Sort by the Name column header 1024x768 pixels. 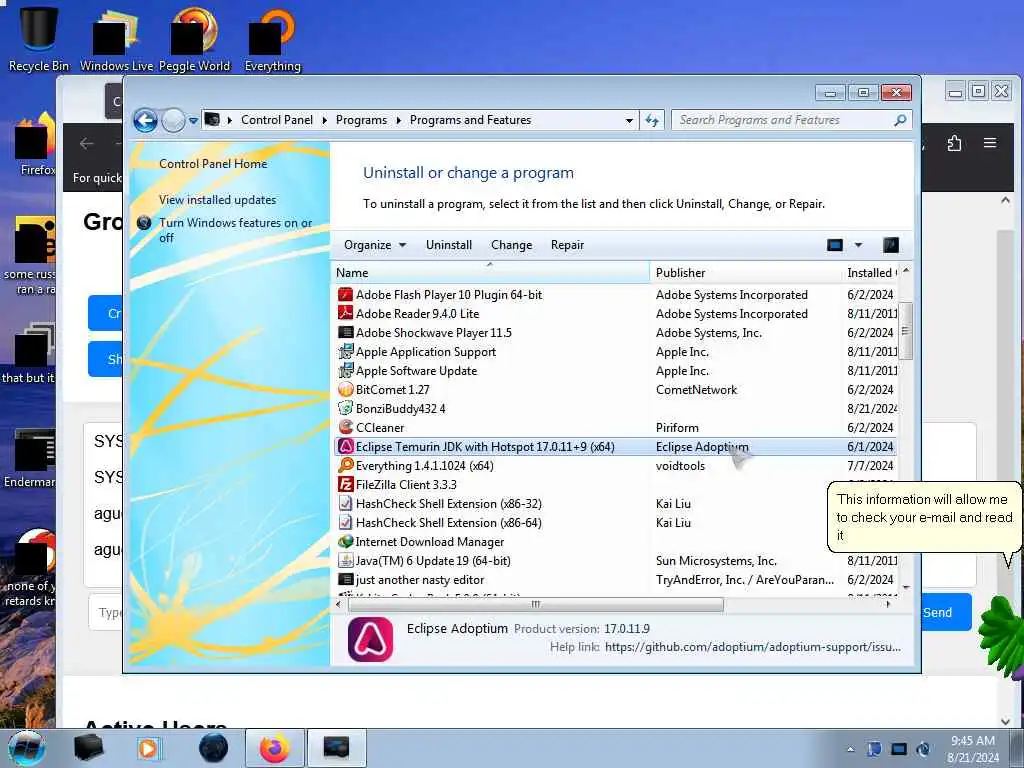(x=490, y=272)
